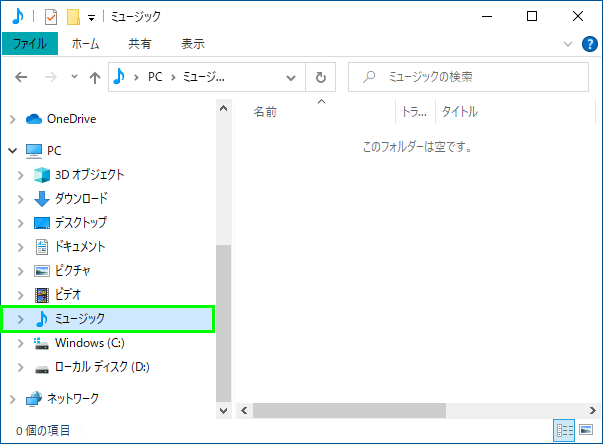Expand the ribbon with the chevron
Screen dimensions: 603x444
(x=568, y=44)
